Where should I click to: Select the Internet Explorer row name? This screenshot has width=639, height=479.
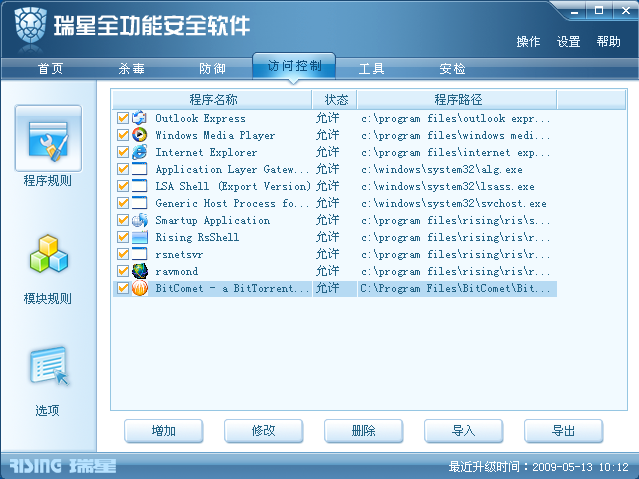pos(206,152)
